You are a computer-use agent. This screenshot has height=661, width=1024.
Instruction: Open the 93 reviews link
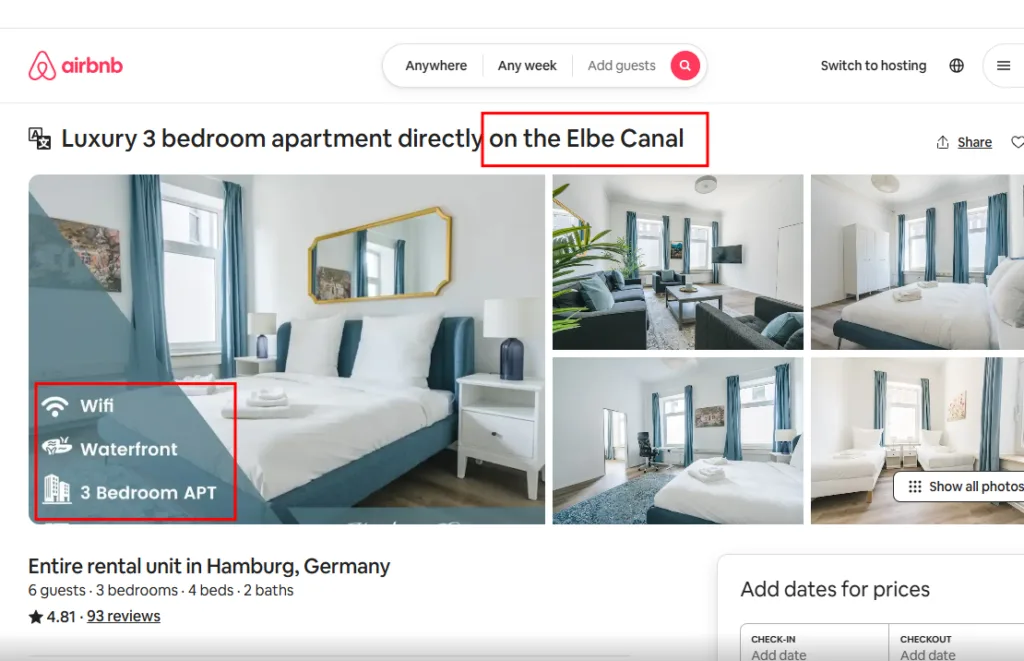coord(123,617)
